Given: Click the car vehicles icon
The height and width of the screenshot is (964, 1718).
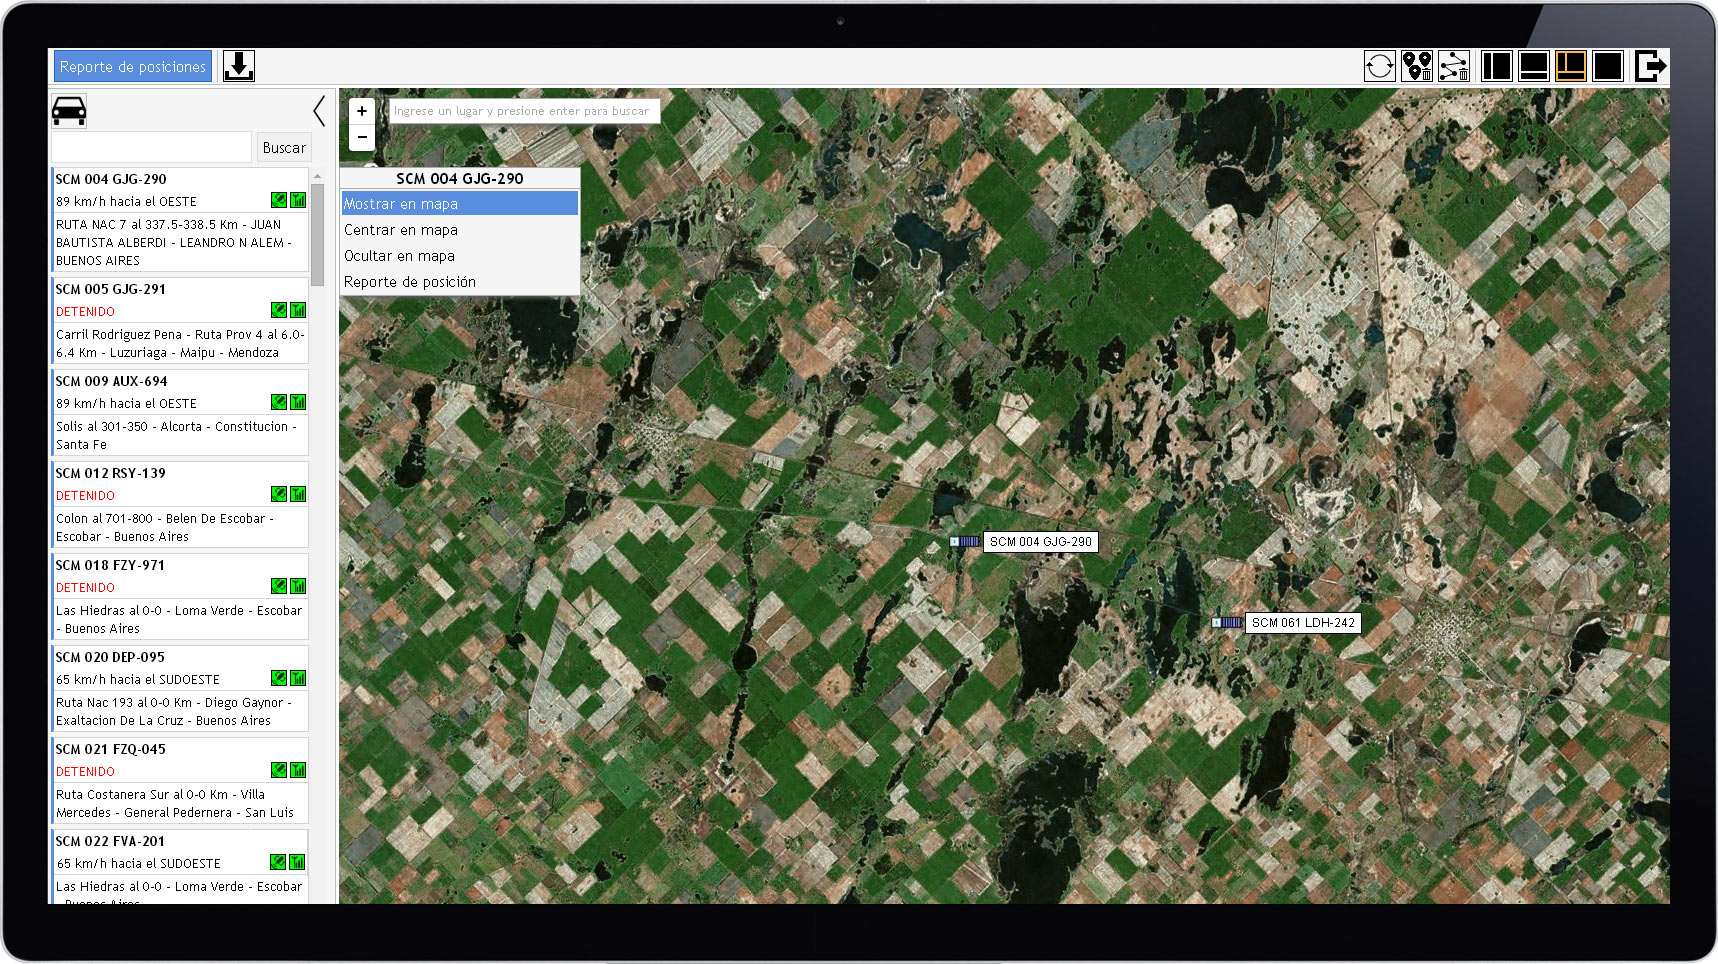Looking at the screenshot, I should (69, 111).
